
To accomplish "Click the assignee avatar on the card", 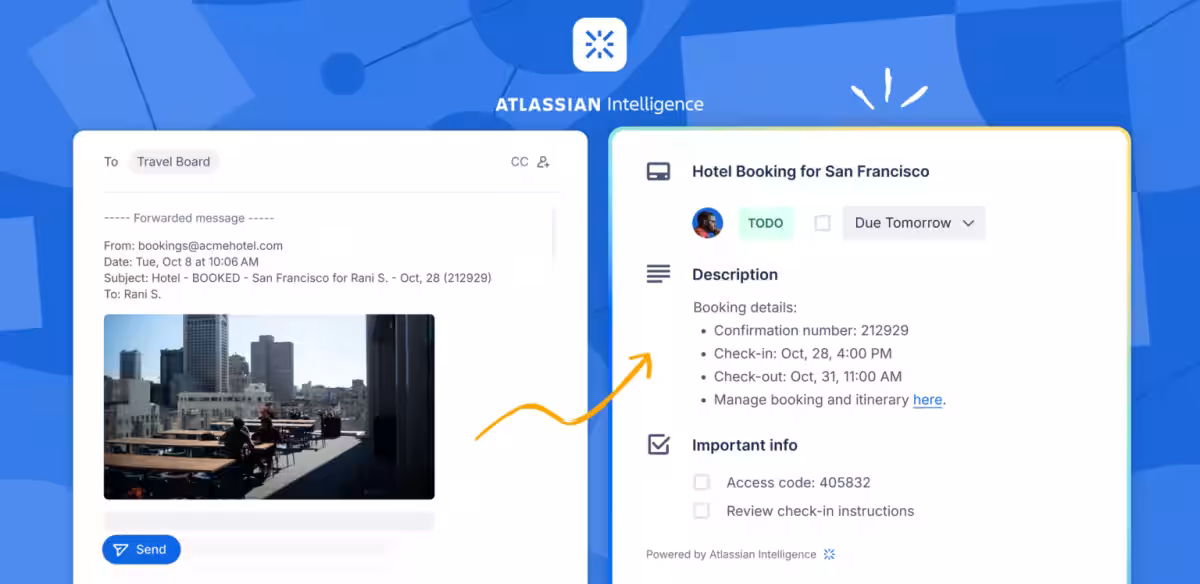I will coord(708,223).
